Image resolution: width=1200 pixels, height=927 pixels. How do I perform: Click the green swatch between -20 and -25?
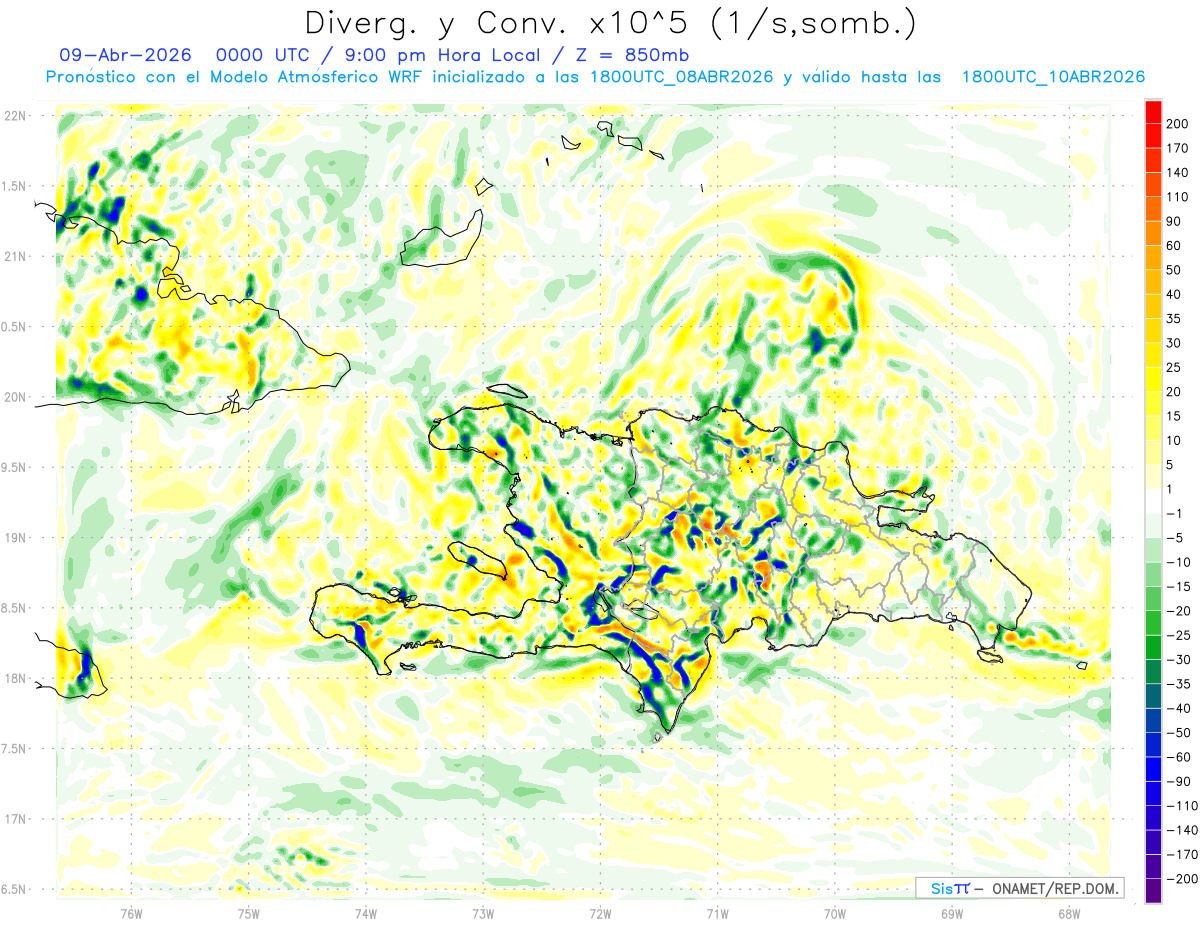1153,624
